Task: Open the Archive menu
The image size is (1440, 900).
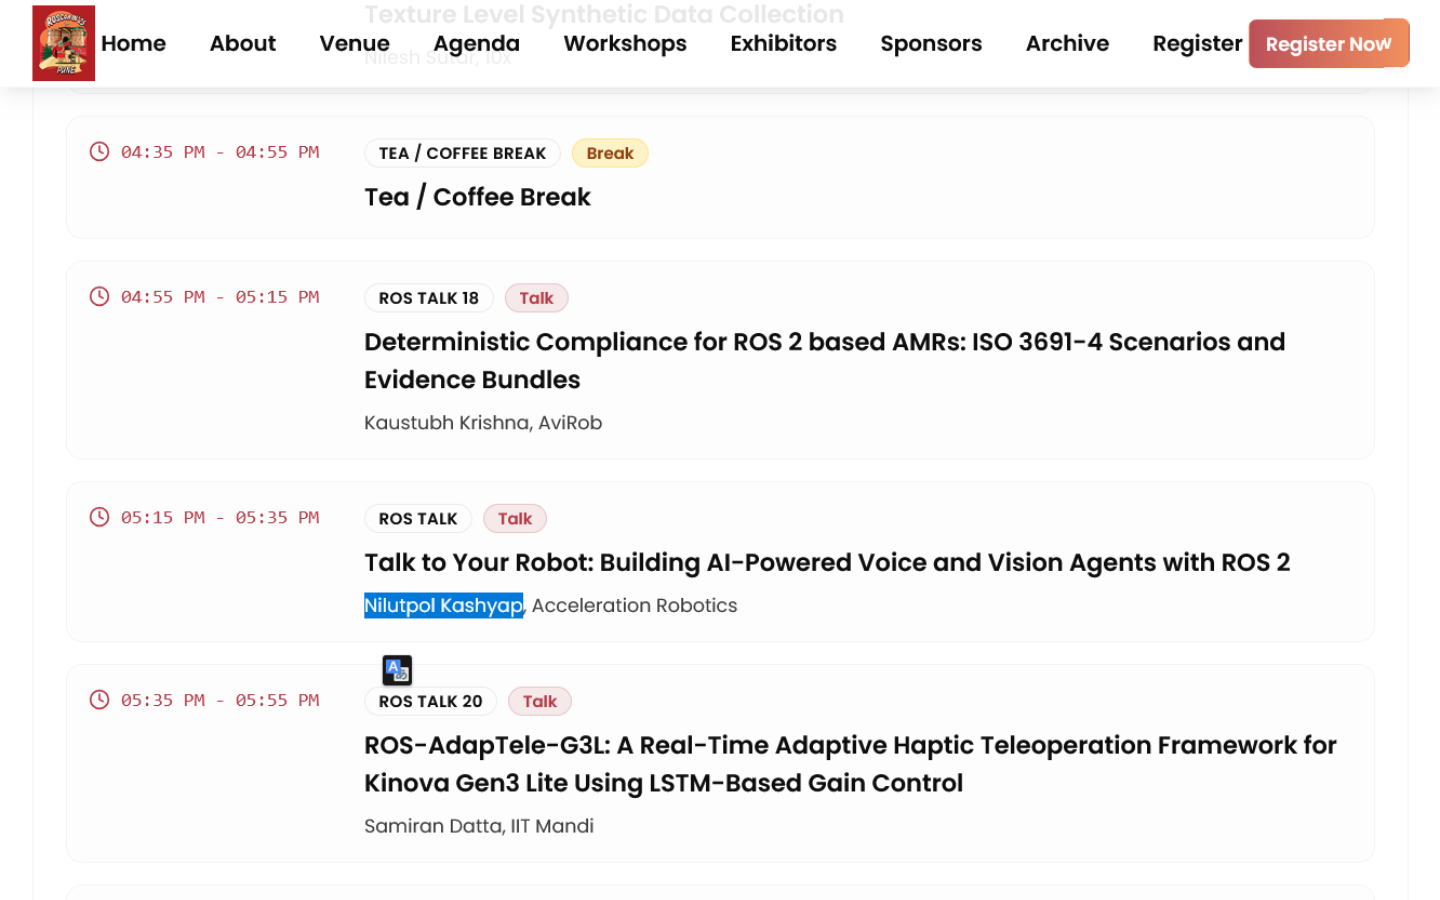Action: (x=1067, y=44)
